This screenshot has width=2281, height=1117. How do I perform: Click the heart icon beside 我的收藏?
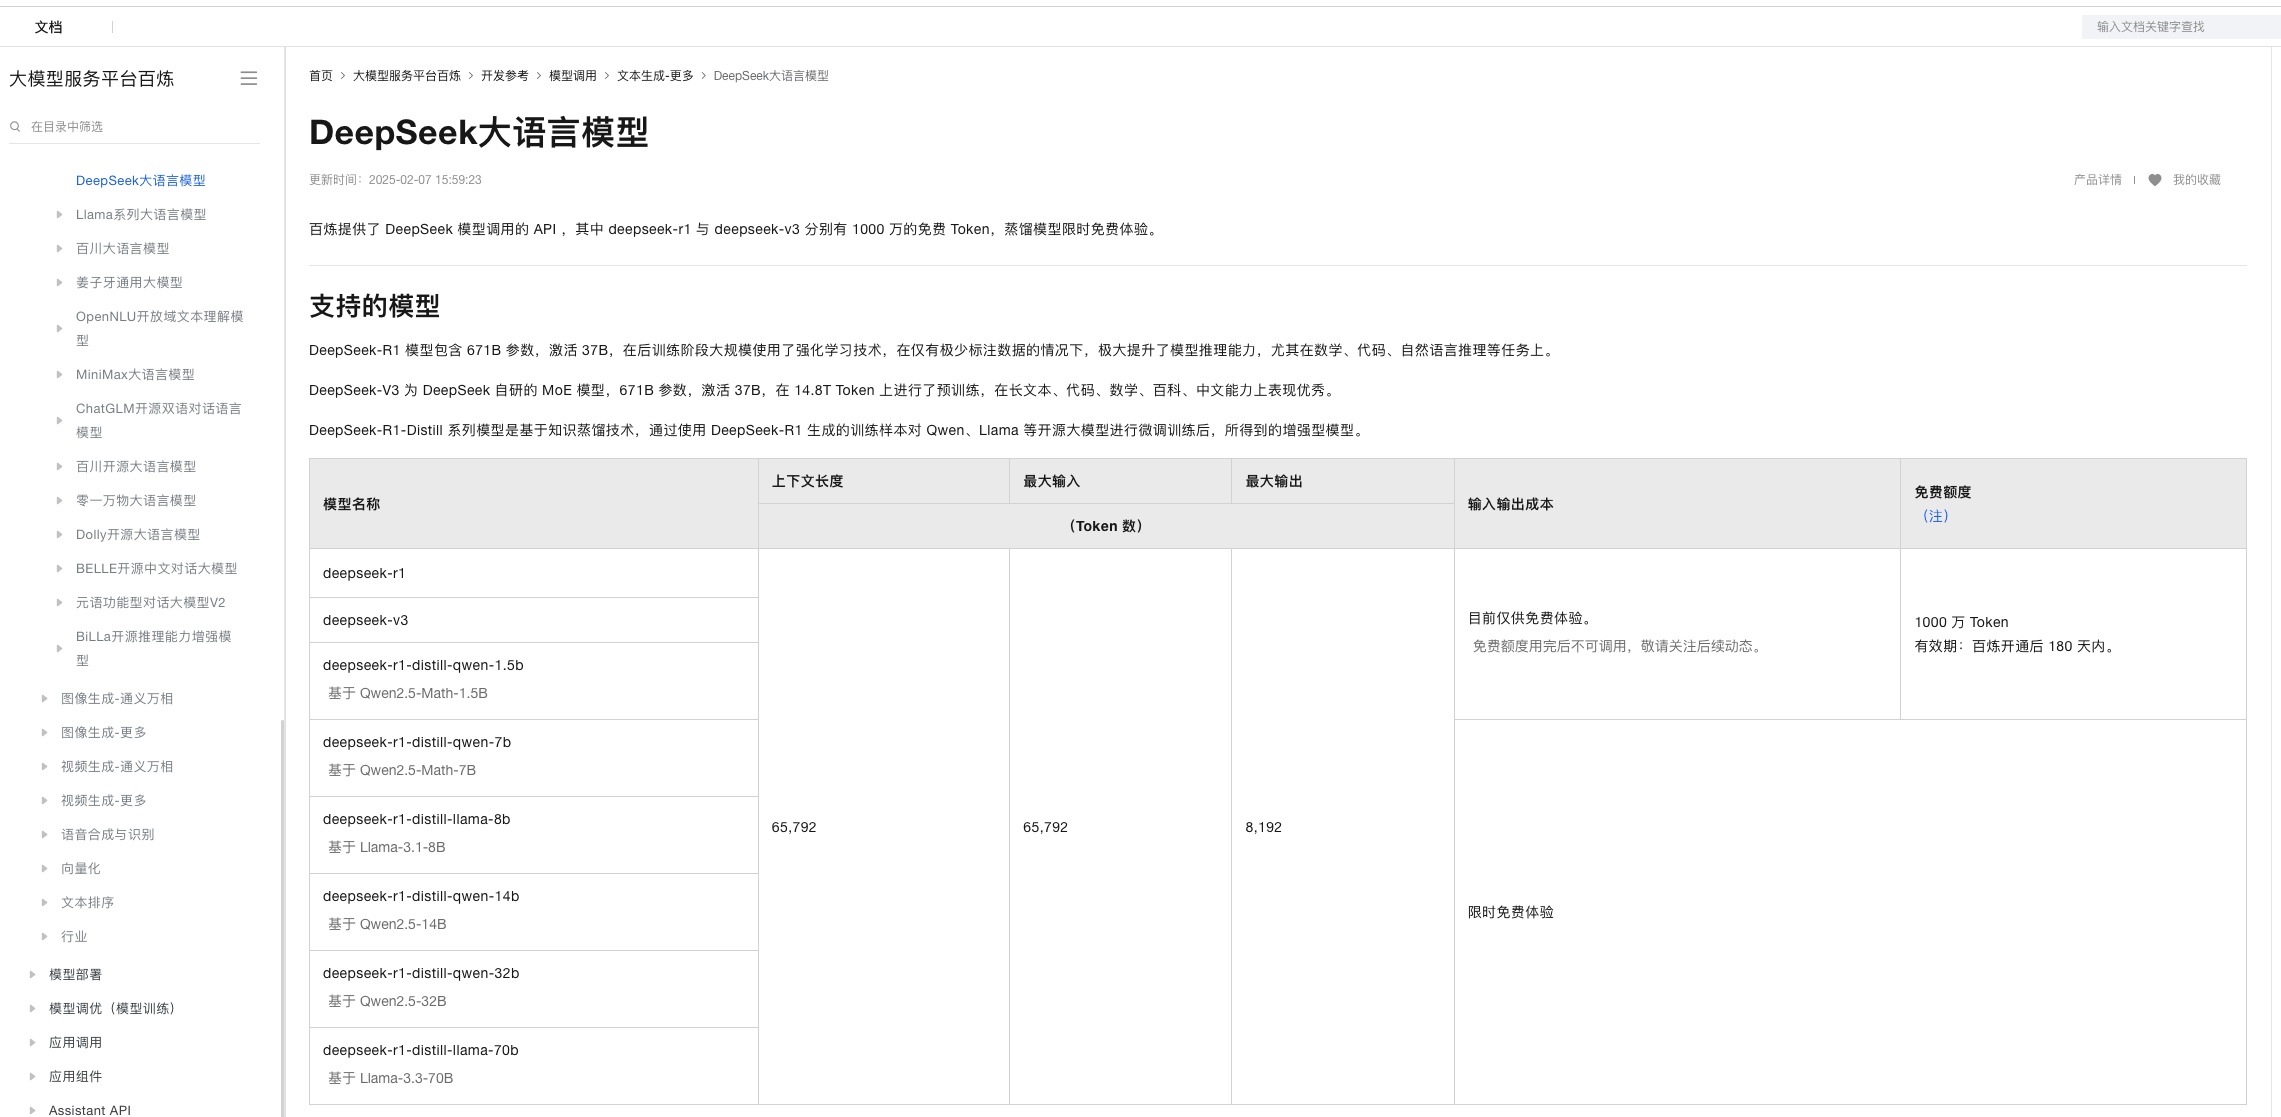tap(2154, 180)
